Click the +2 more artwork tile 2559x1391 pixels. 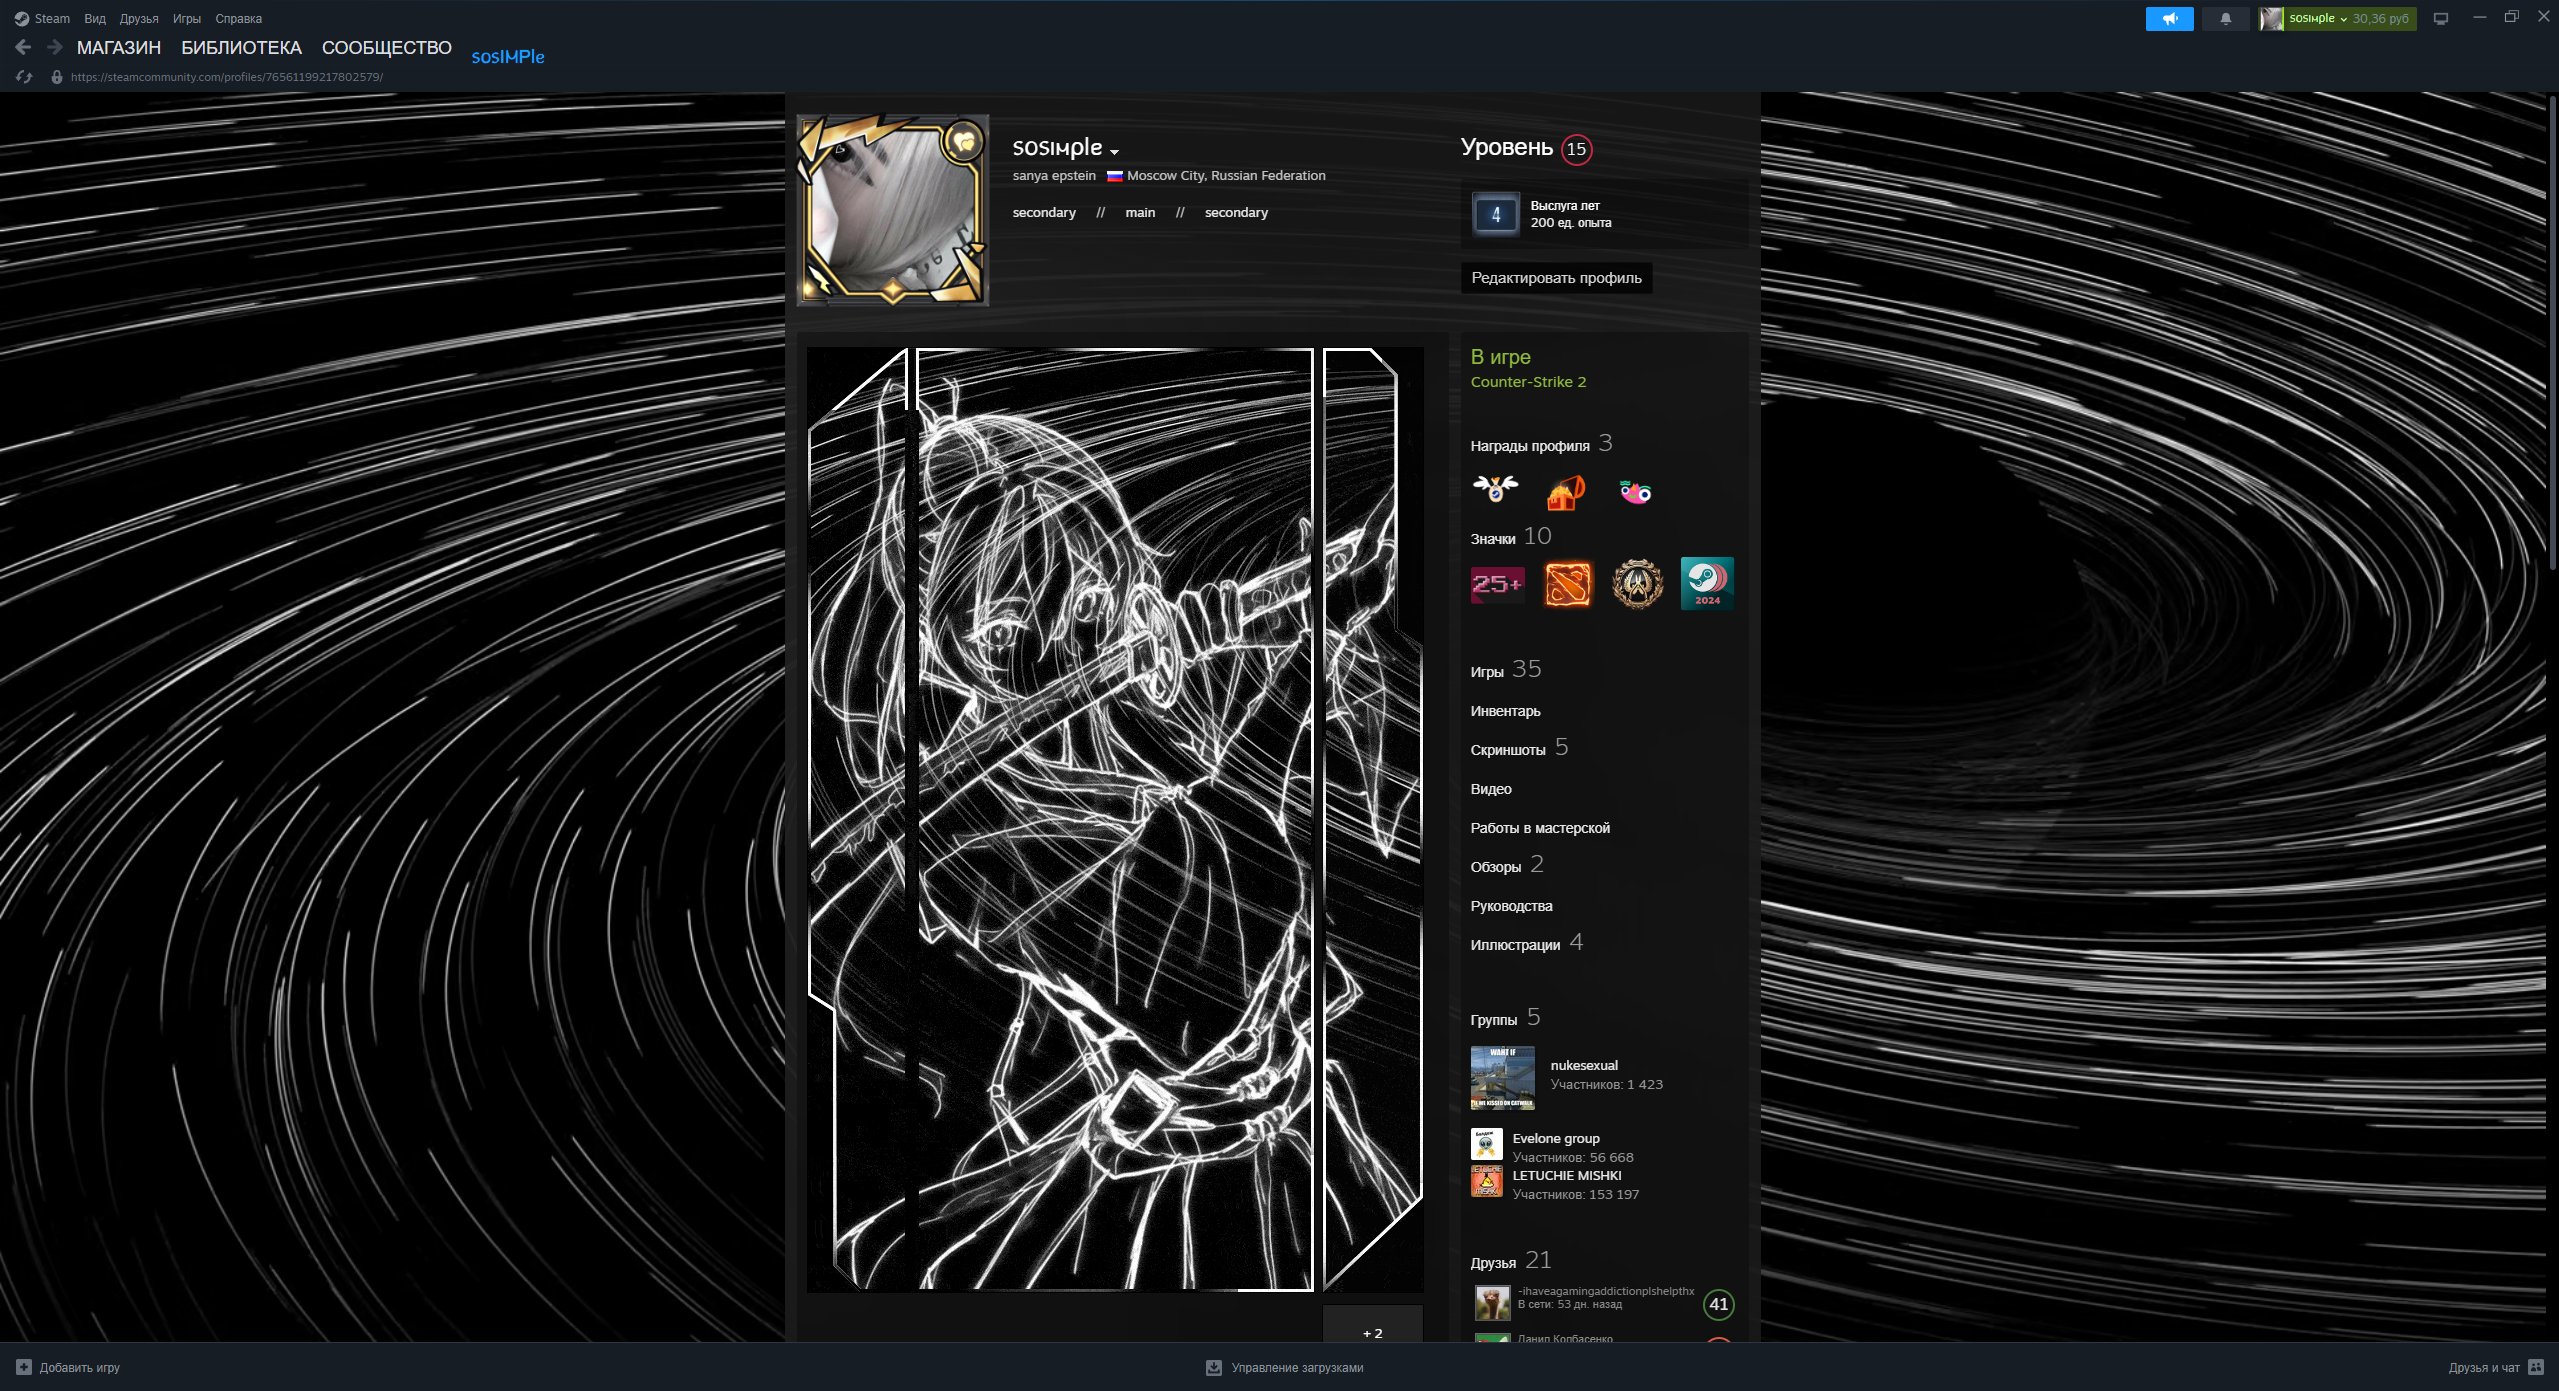(1372, 1324)
